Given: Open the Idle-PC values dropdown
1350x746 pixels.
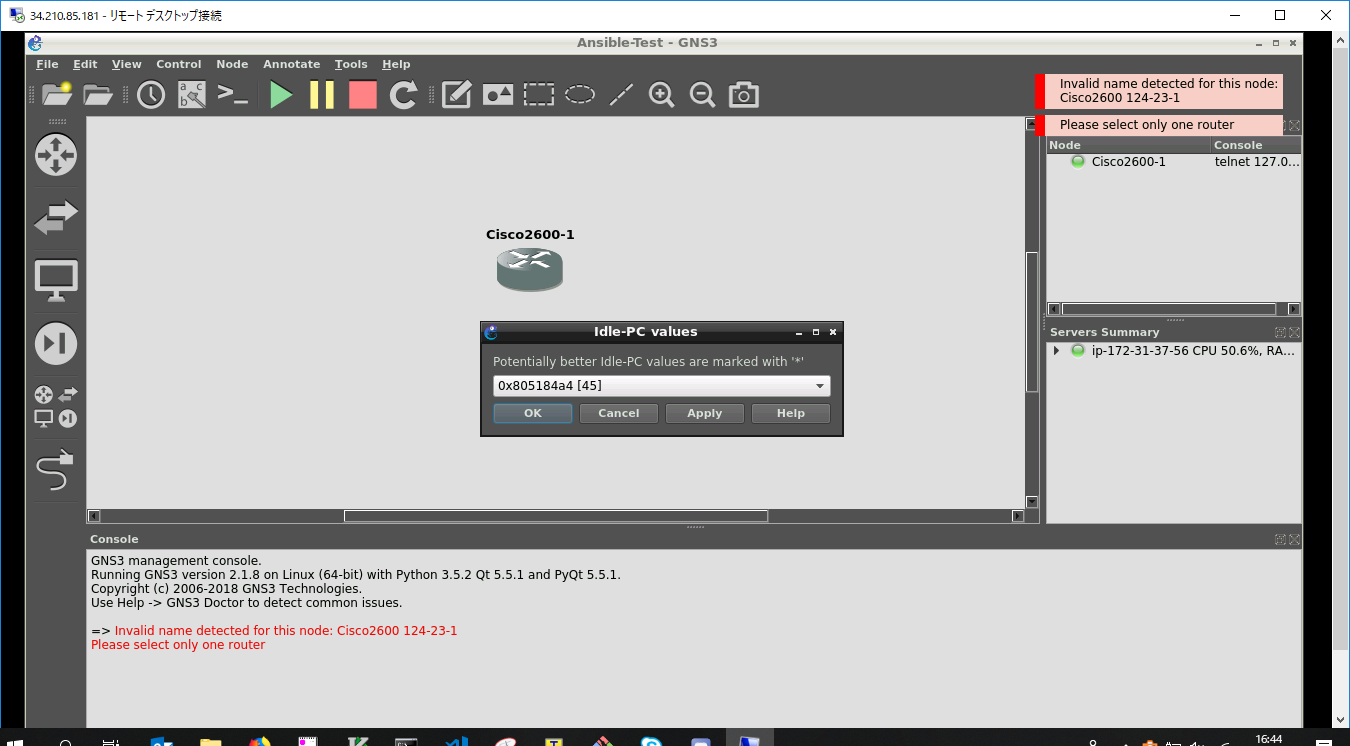Looking at the screenshot, I should coord(662,386).
